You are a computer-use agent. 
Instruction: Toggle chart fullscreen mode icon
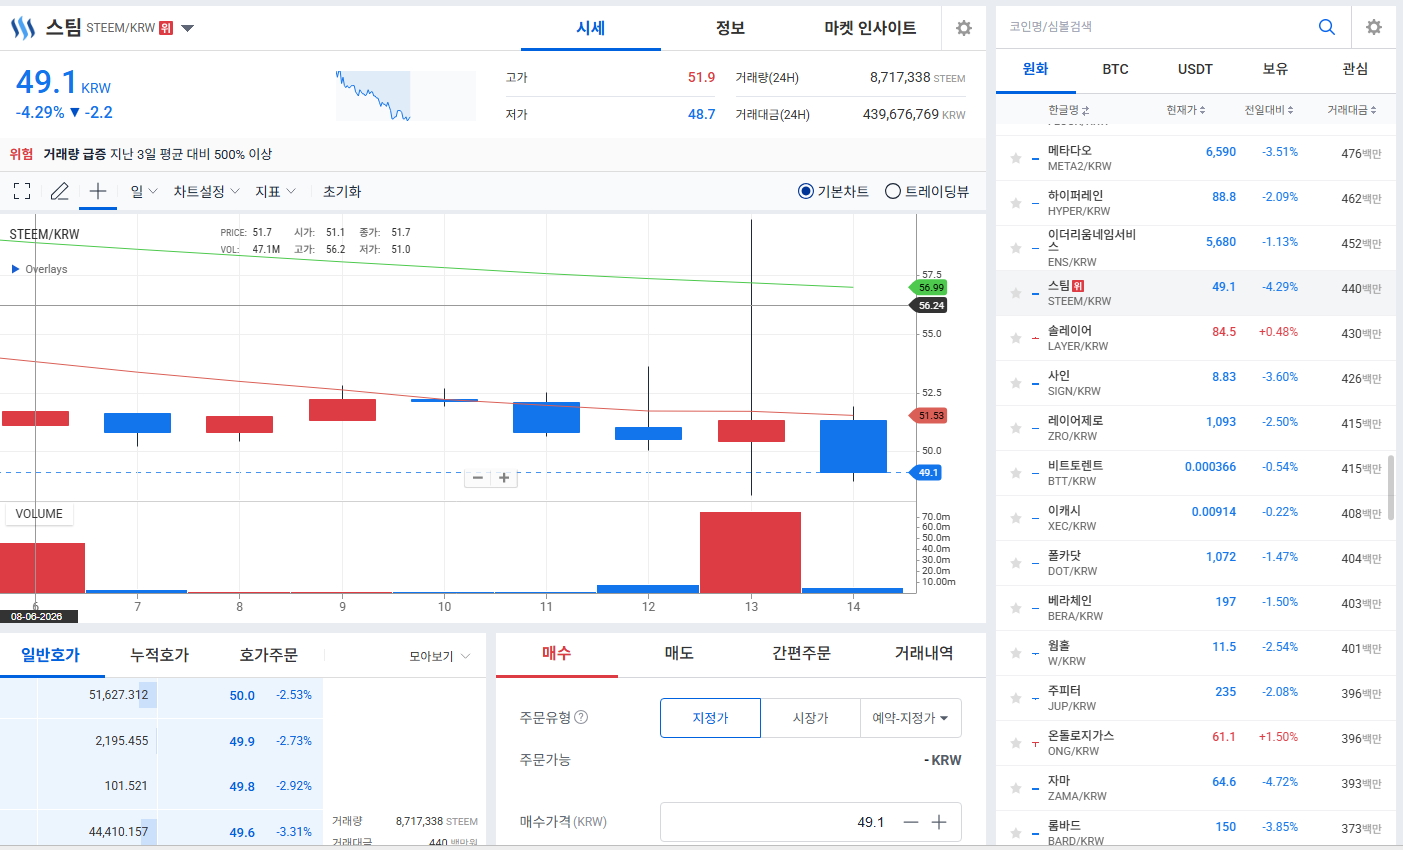tap(22, 191)
